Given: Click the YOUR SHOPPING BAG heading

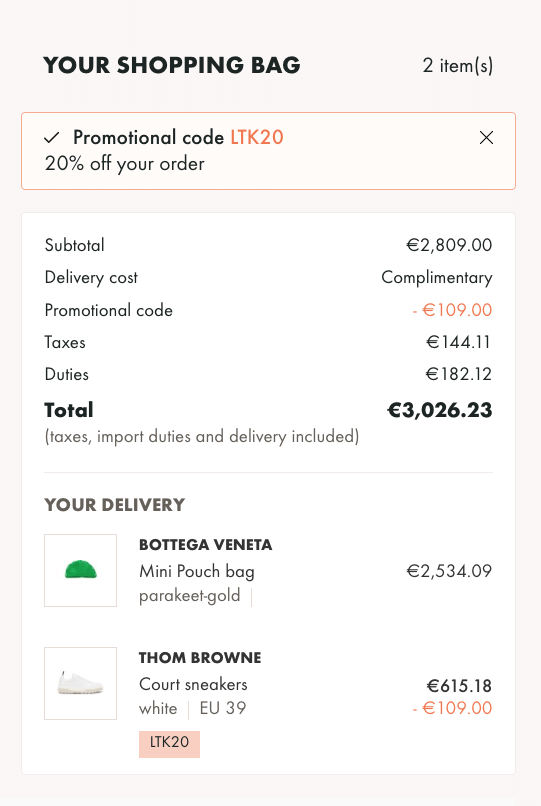Looking at the screenshot, I should click(172, 65).
